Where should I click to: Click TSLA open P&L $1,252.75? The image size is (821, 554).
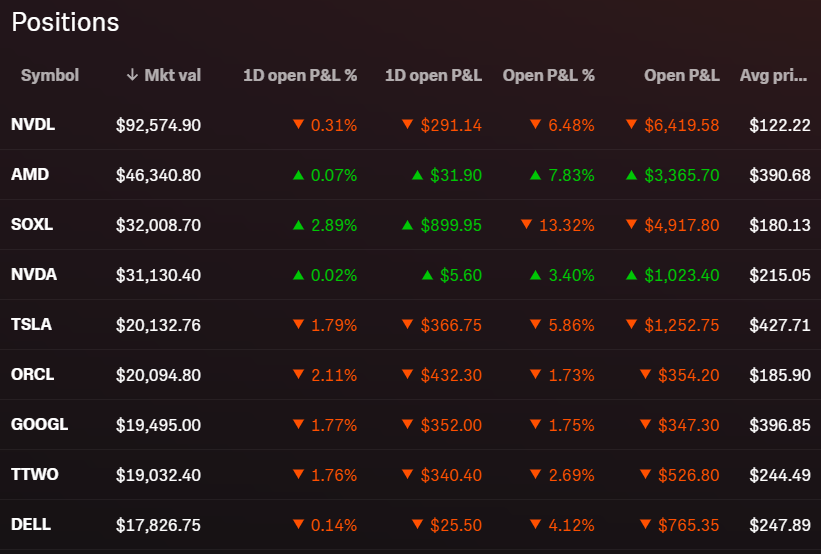pyautogui.click(x=681, y=325)
